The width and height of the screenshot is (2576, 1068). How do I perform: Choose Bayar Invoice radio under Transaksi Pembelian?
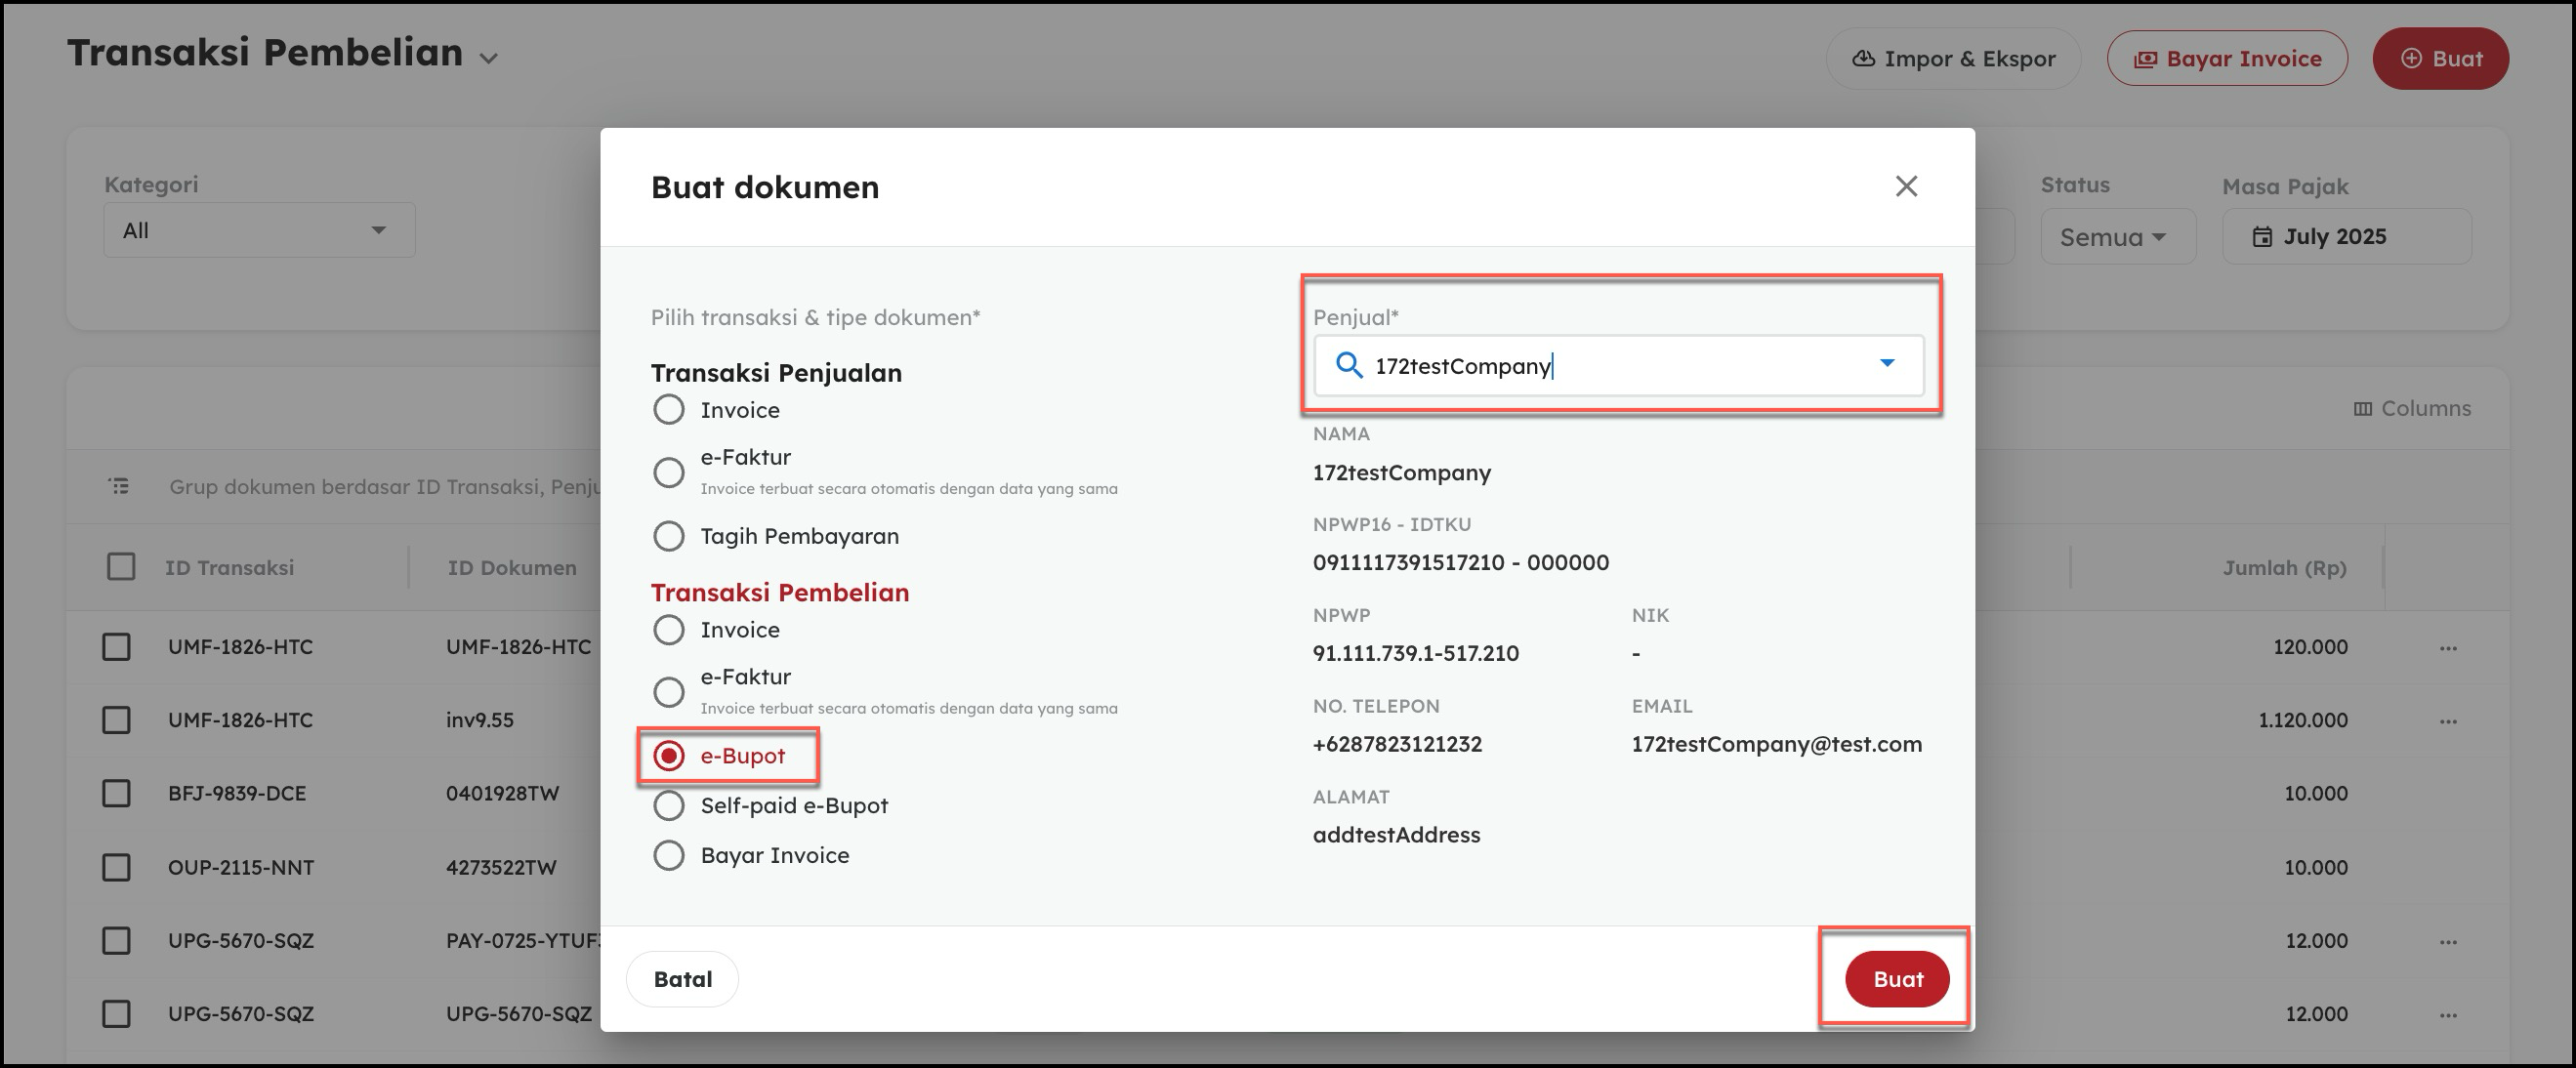[669, 856]
